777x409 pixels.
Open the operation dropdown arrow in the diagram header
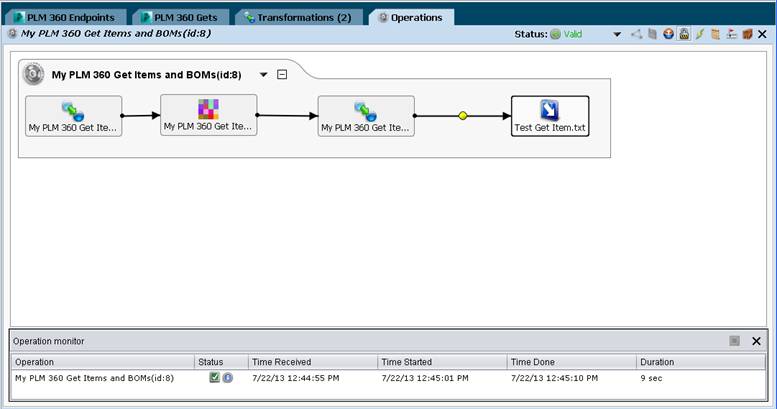[x=264, y=75]
